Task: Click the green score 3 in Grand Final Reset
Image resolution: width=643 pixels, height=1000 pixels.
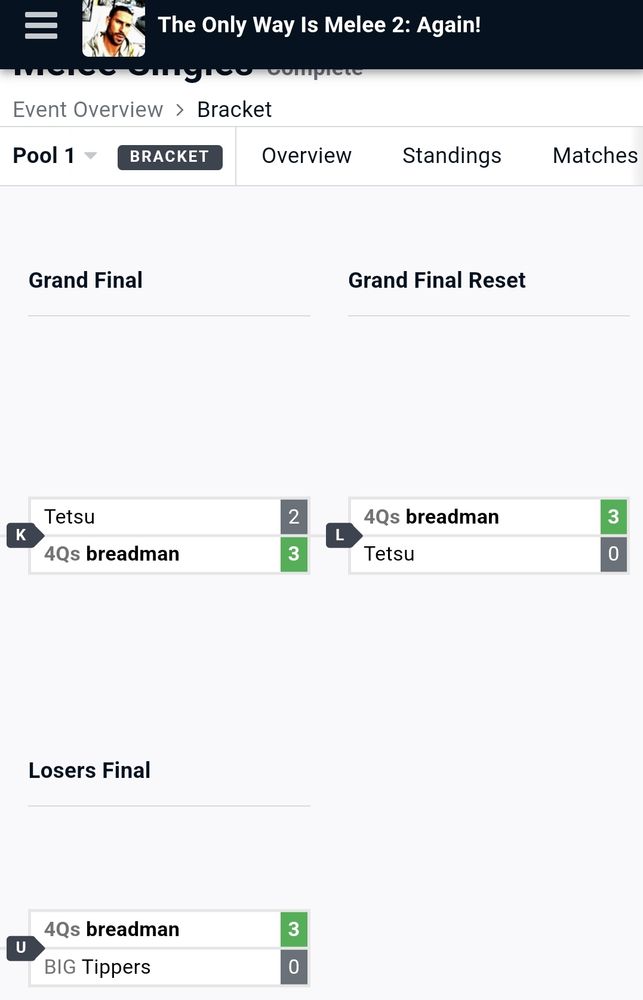Action: click(x=614, y=516)
